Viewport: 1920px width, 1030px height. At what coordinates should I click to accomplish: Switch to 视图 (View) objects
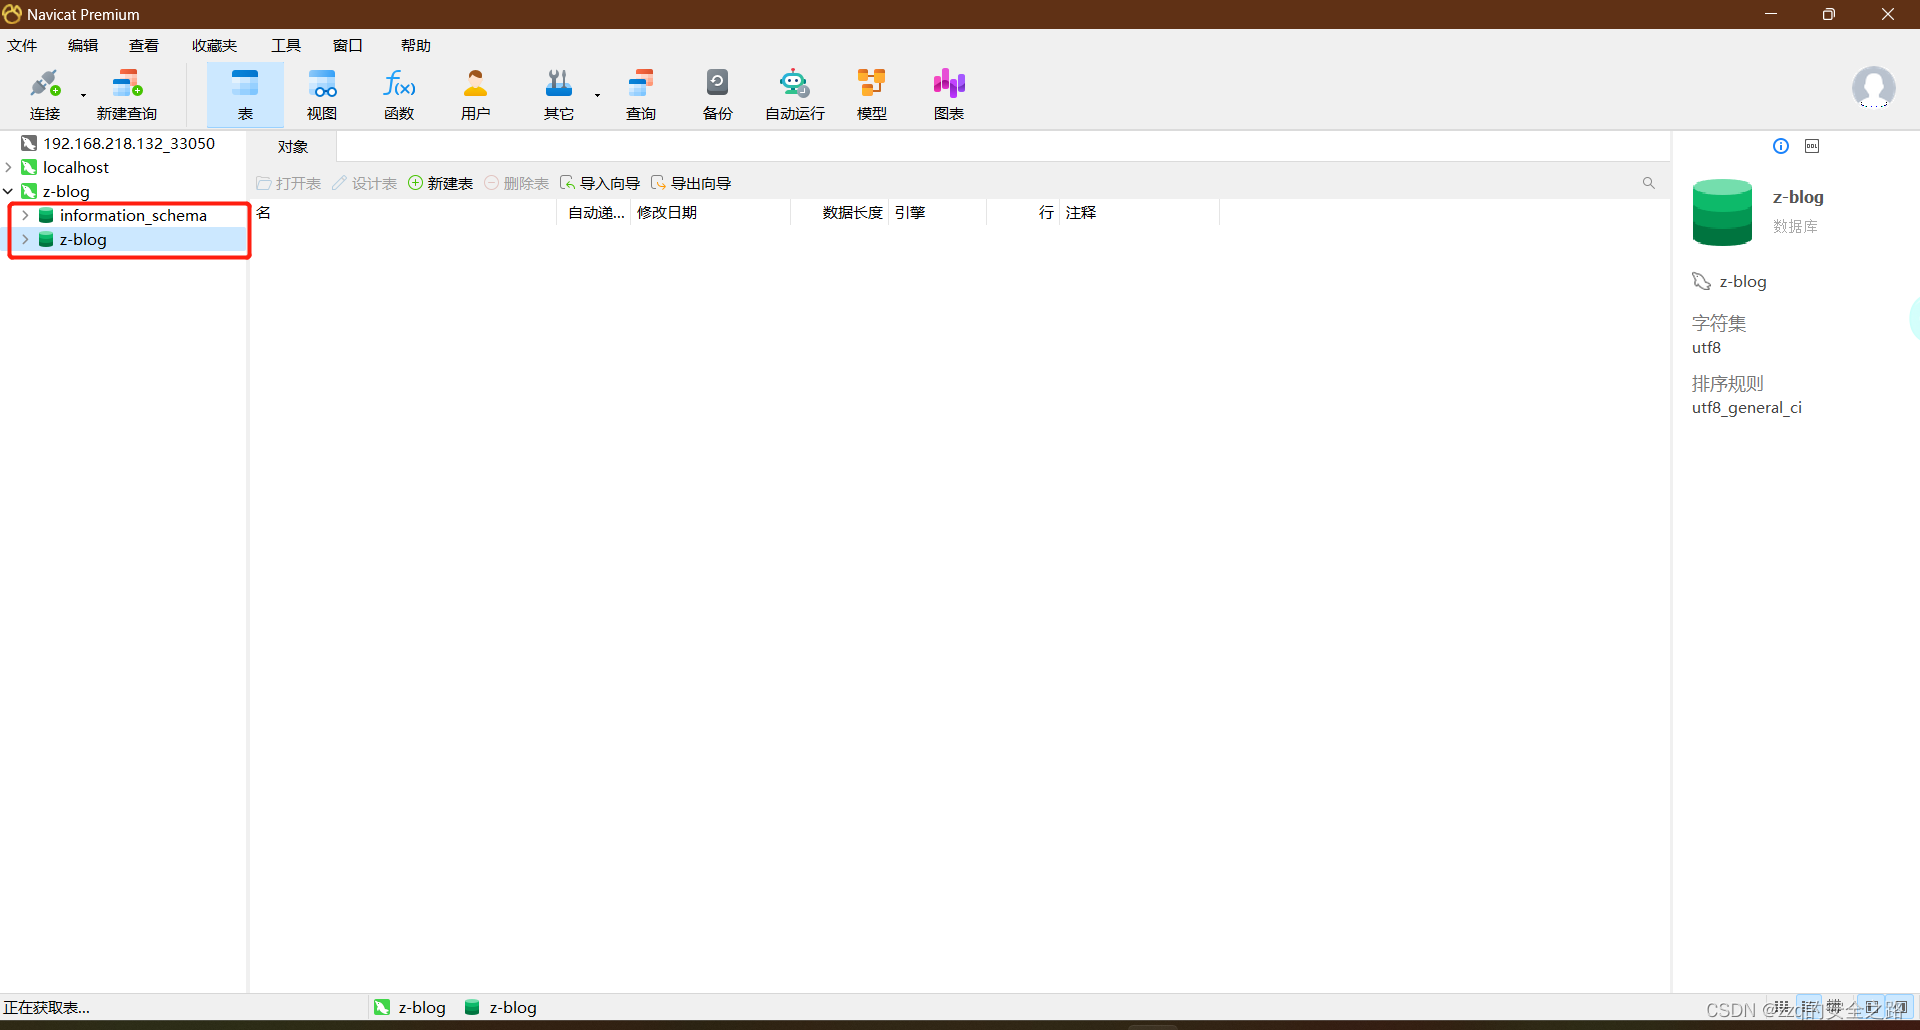click(322, 95)
